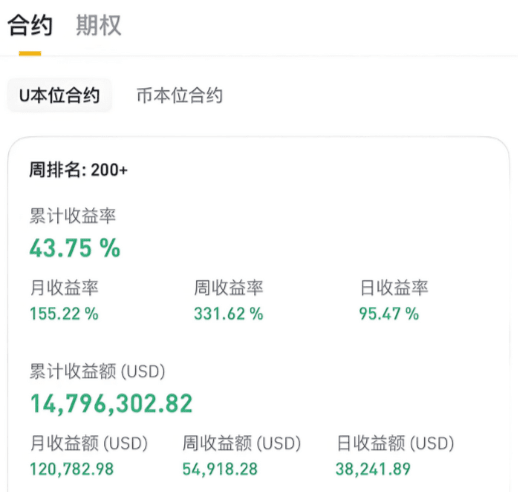The height and width of the screenshot is (492, 518).
Task: Tap the 43.75 % cumulative return value
Action: click(x=75, y=248)
